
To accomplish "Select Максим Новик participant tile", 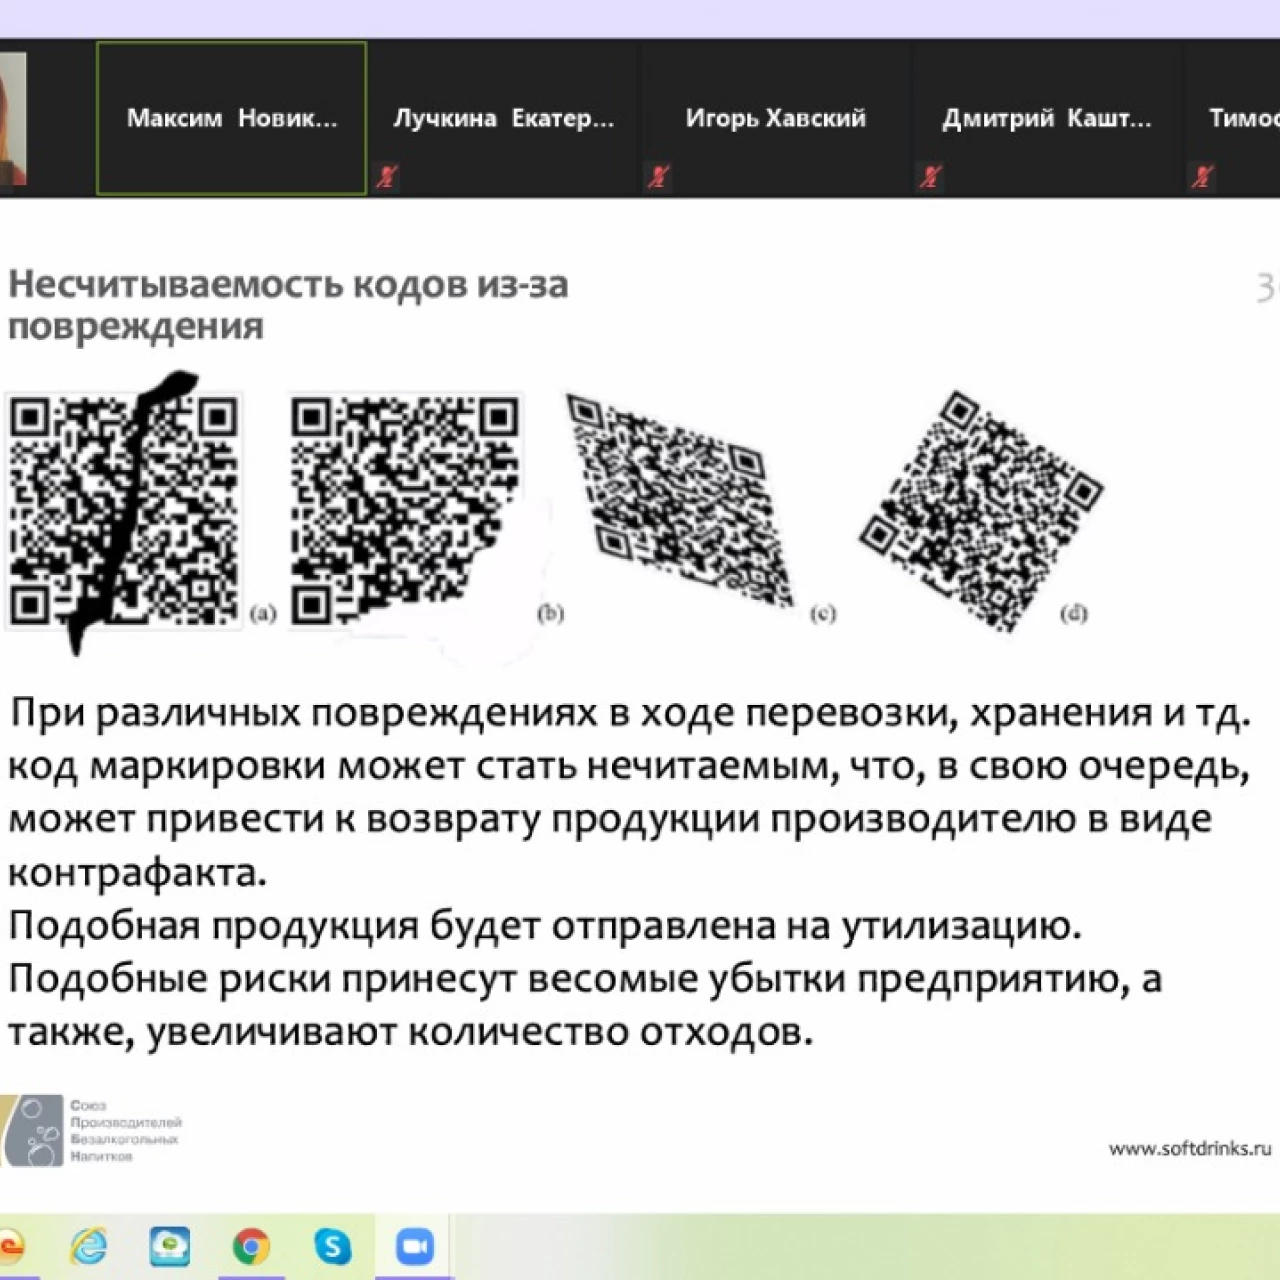I will click(x=231, y=118).
